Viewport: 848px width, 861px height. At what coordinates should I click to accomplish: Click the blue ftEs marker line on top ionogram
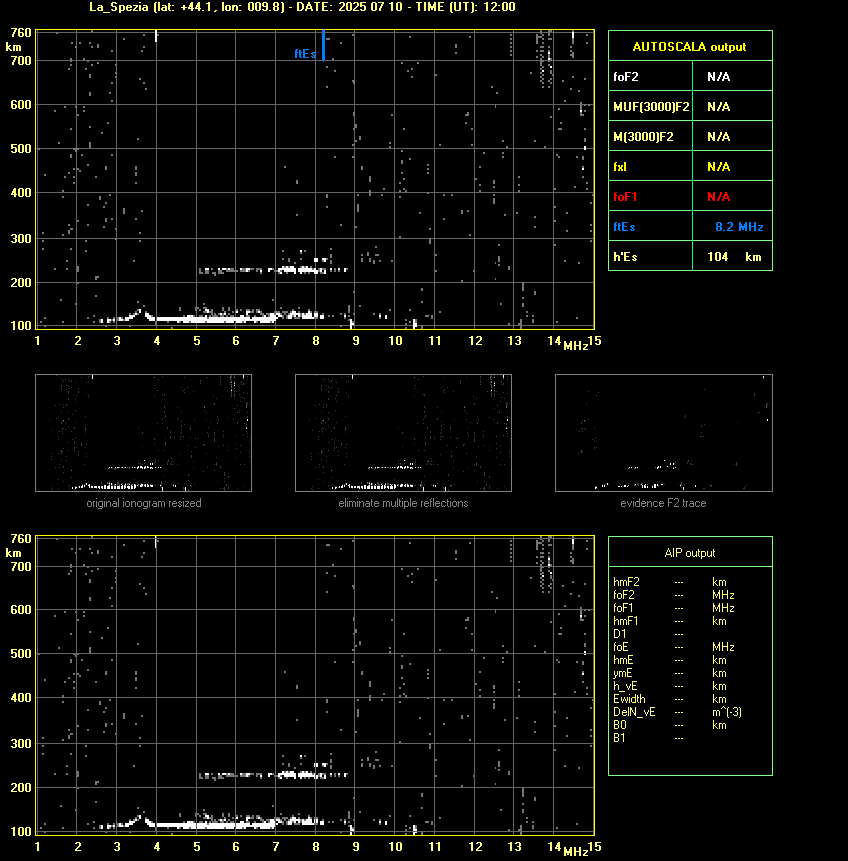[x=323, y=45]
